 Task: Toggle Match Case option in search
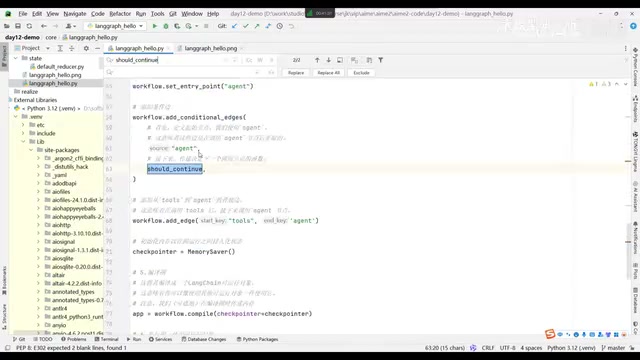(x=249, y=60)
